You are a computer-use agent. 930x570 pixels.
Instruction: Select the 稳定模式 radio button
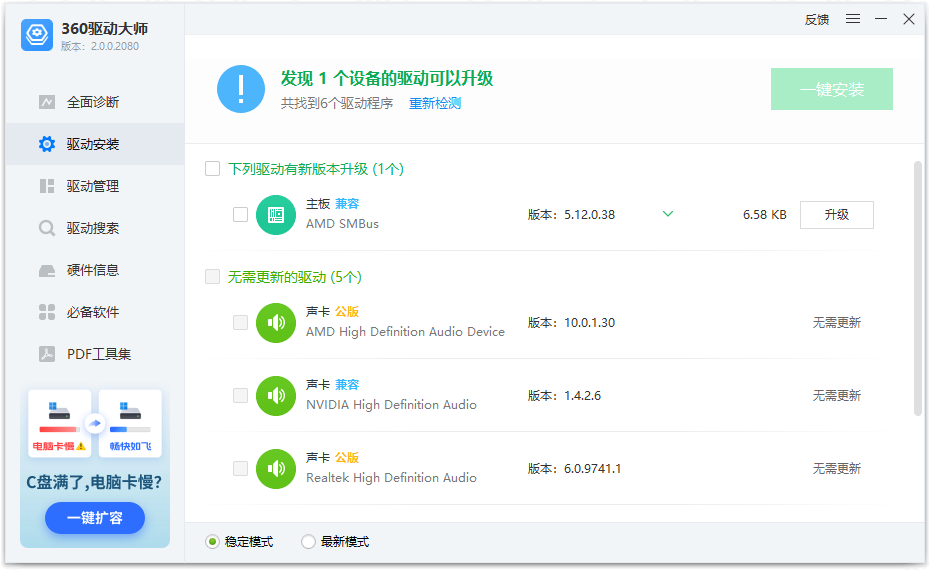pyautogui.click(x=212, y=542)
